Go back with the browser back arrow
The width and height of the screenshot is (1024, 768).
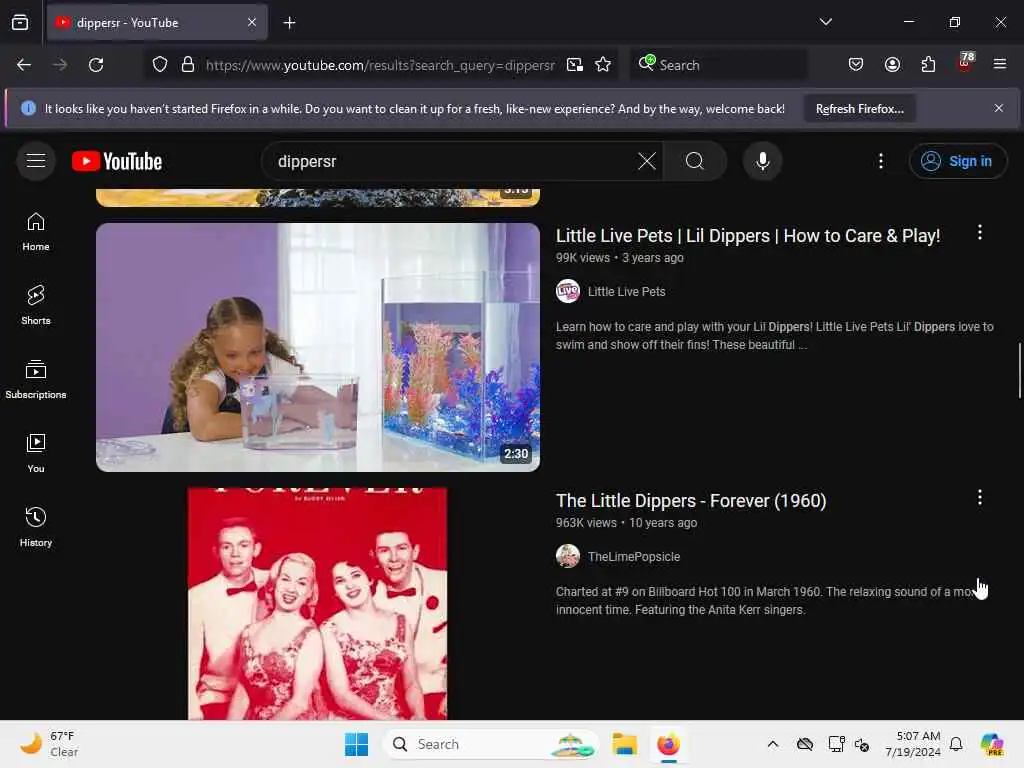pyautogui.click(x=24, y=65)
